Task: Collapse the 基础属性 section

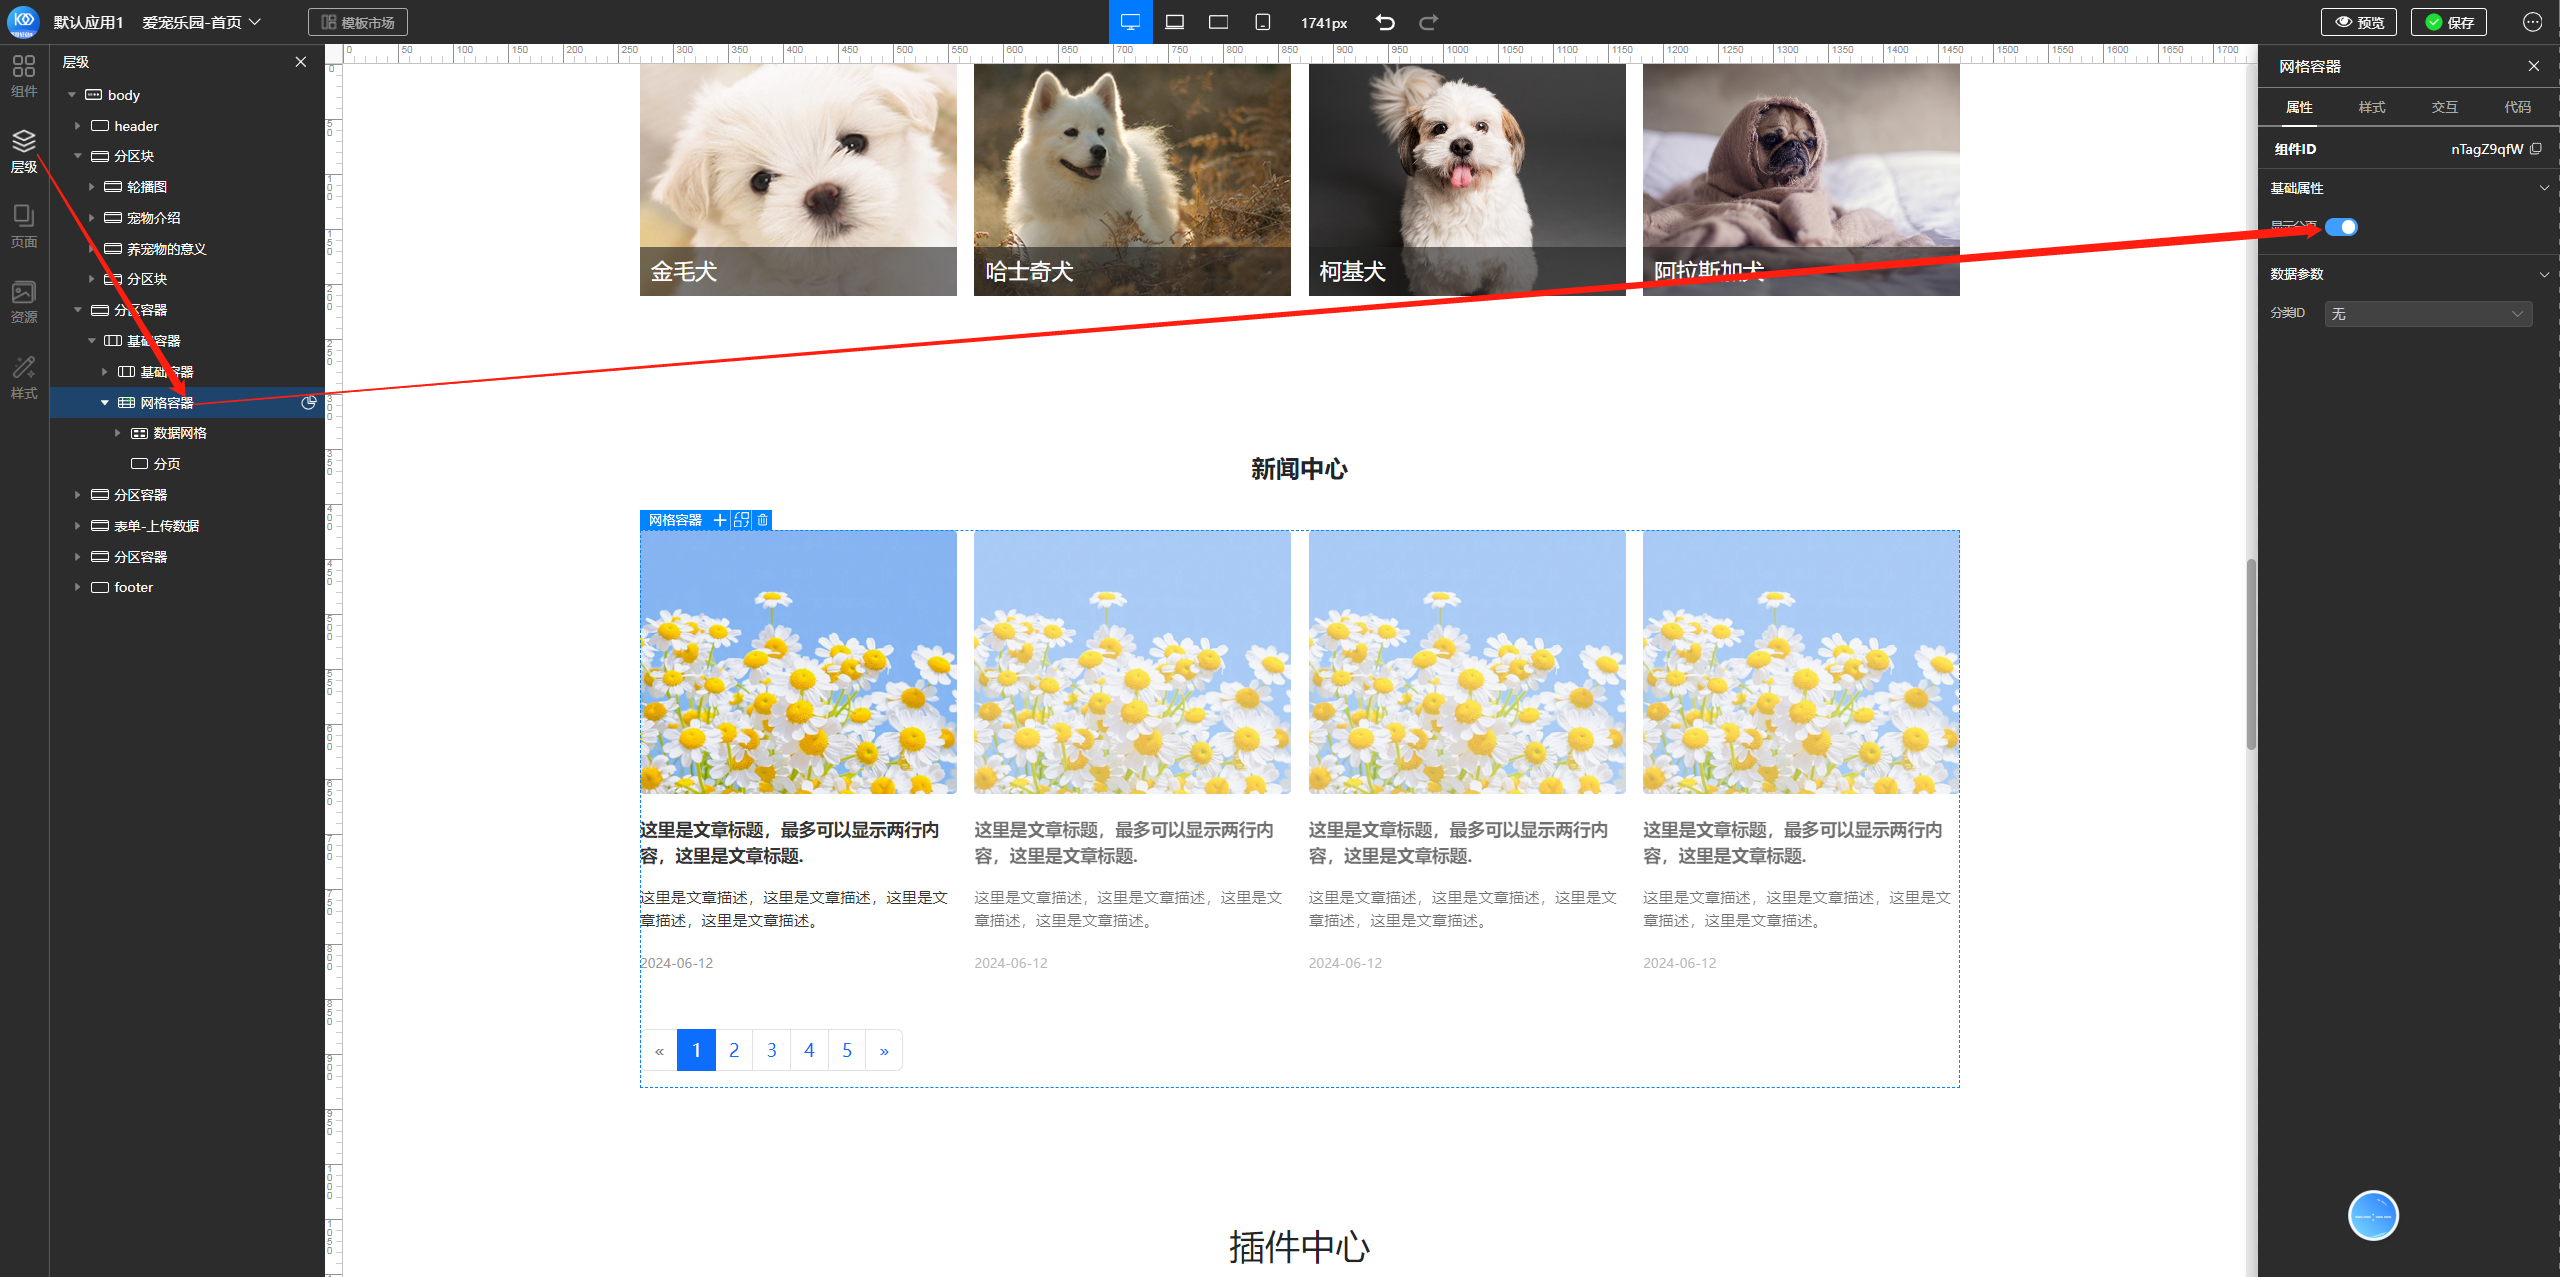Action: 2544,188
